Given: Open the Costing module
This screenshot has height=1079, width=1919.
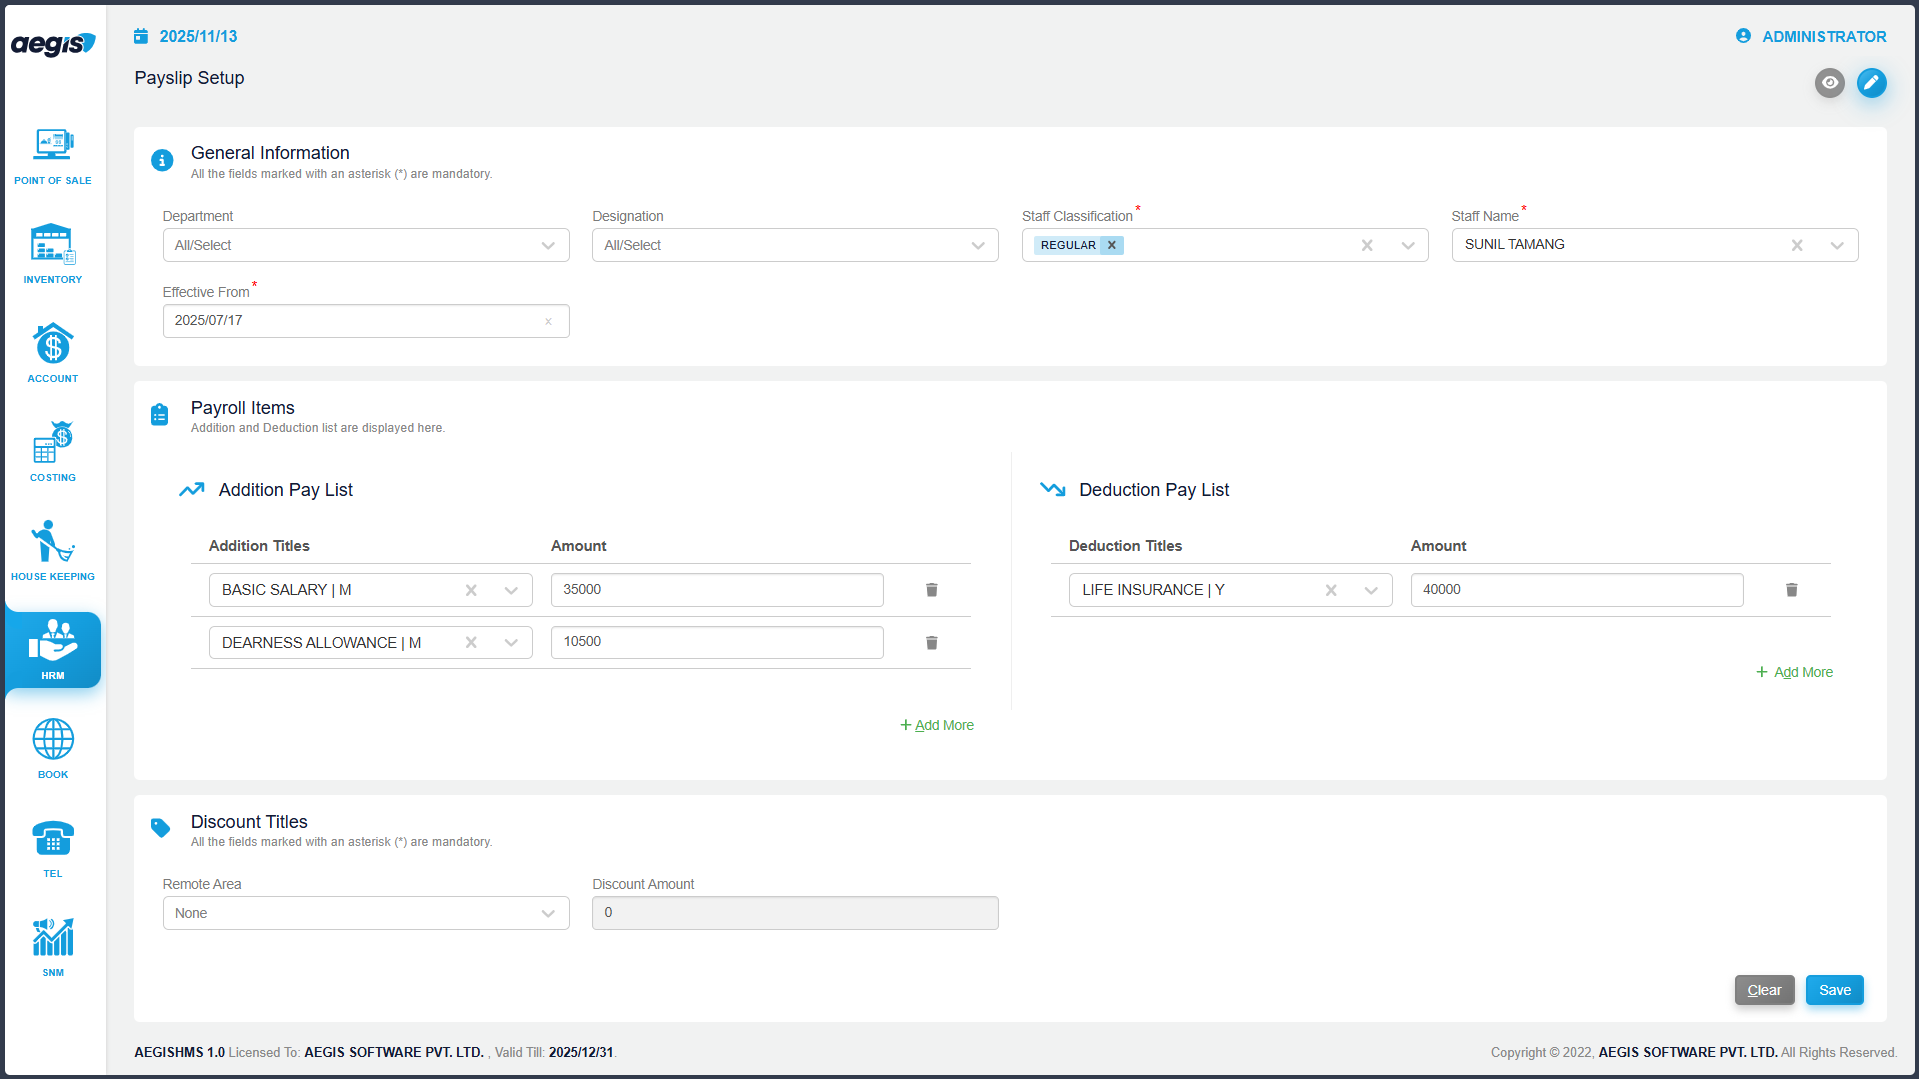Looking at the screenshot, I should click(53, 452).
